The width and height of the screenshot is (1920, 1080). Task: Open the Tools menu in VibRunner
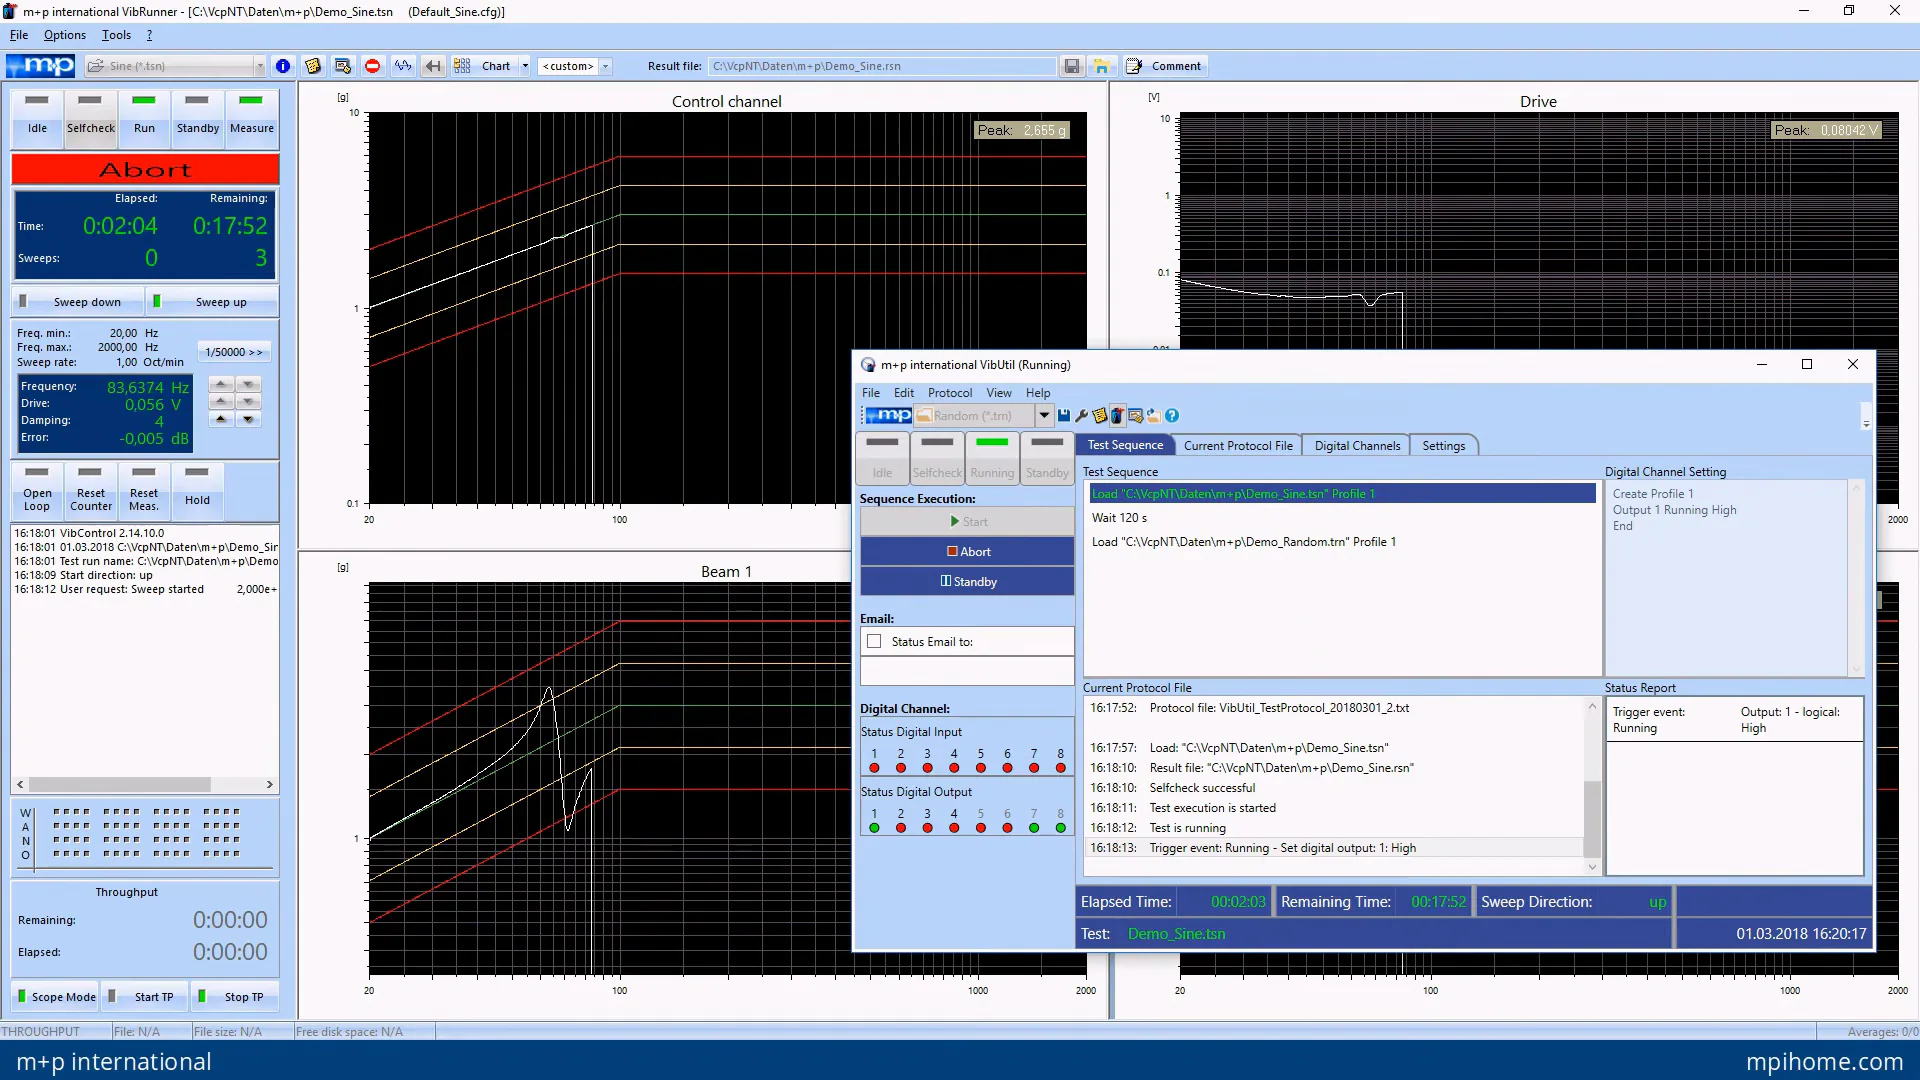coord(116,35)
